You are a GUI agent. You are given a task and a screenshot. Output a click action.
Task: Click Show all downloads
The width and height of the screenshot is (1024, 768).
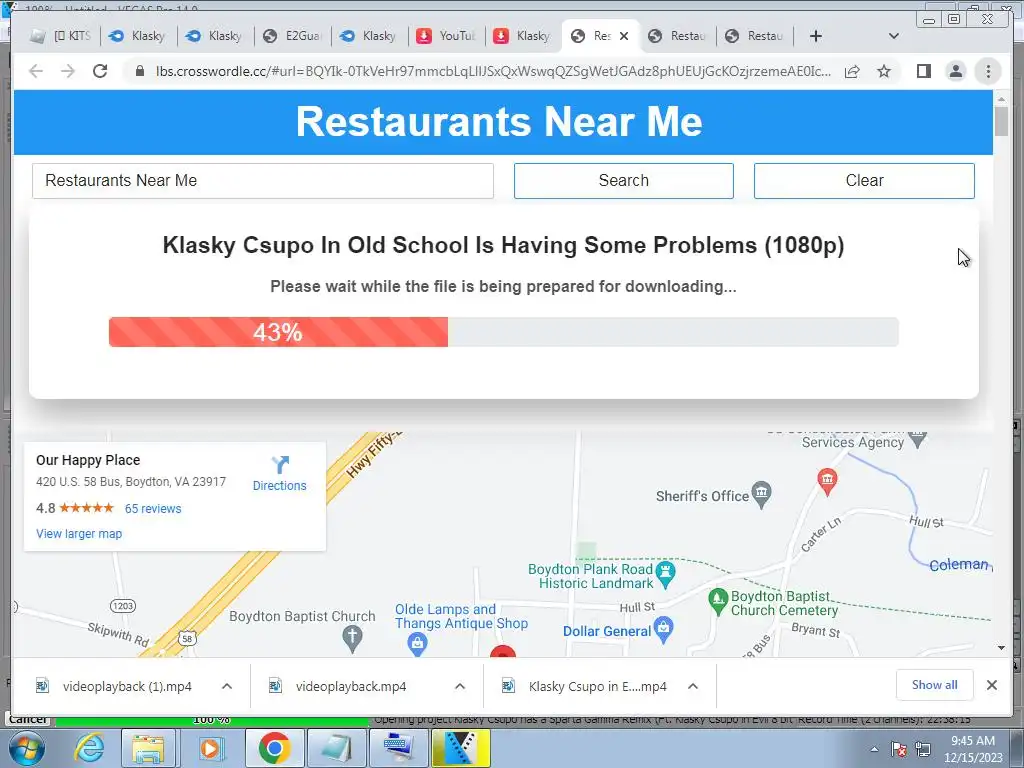(x=935, y=685)
